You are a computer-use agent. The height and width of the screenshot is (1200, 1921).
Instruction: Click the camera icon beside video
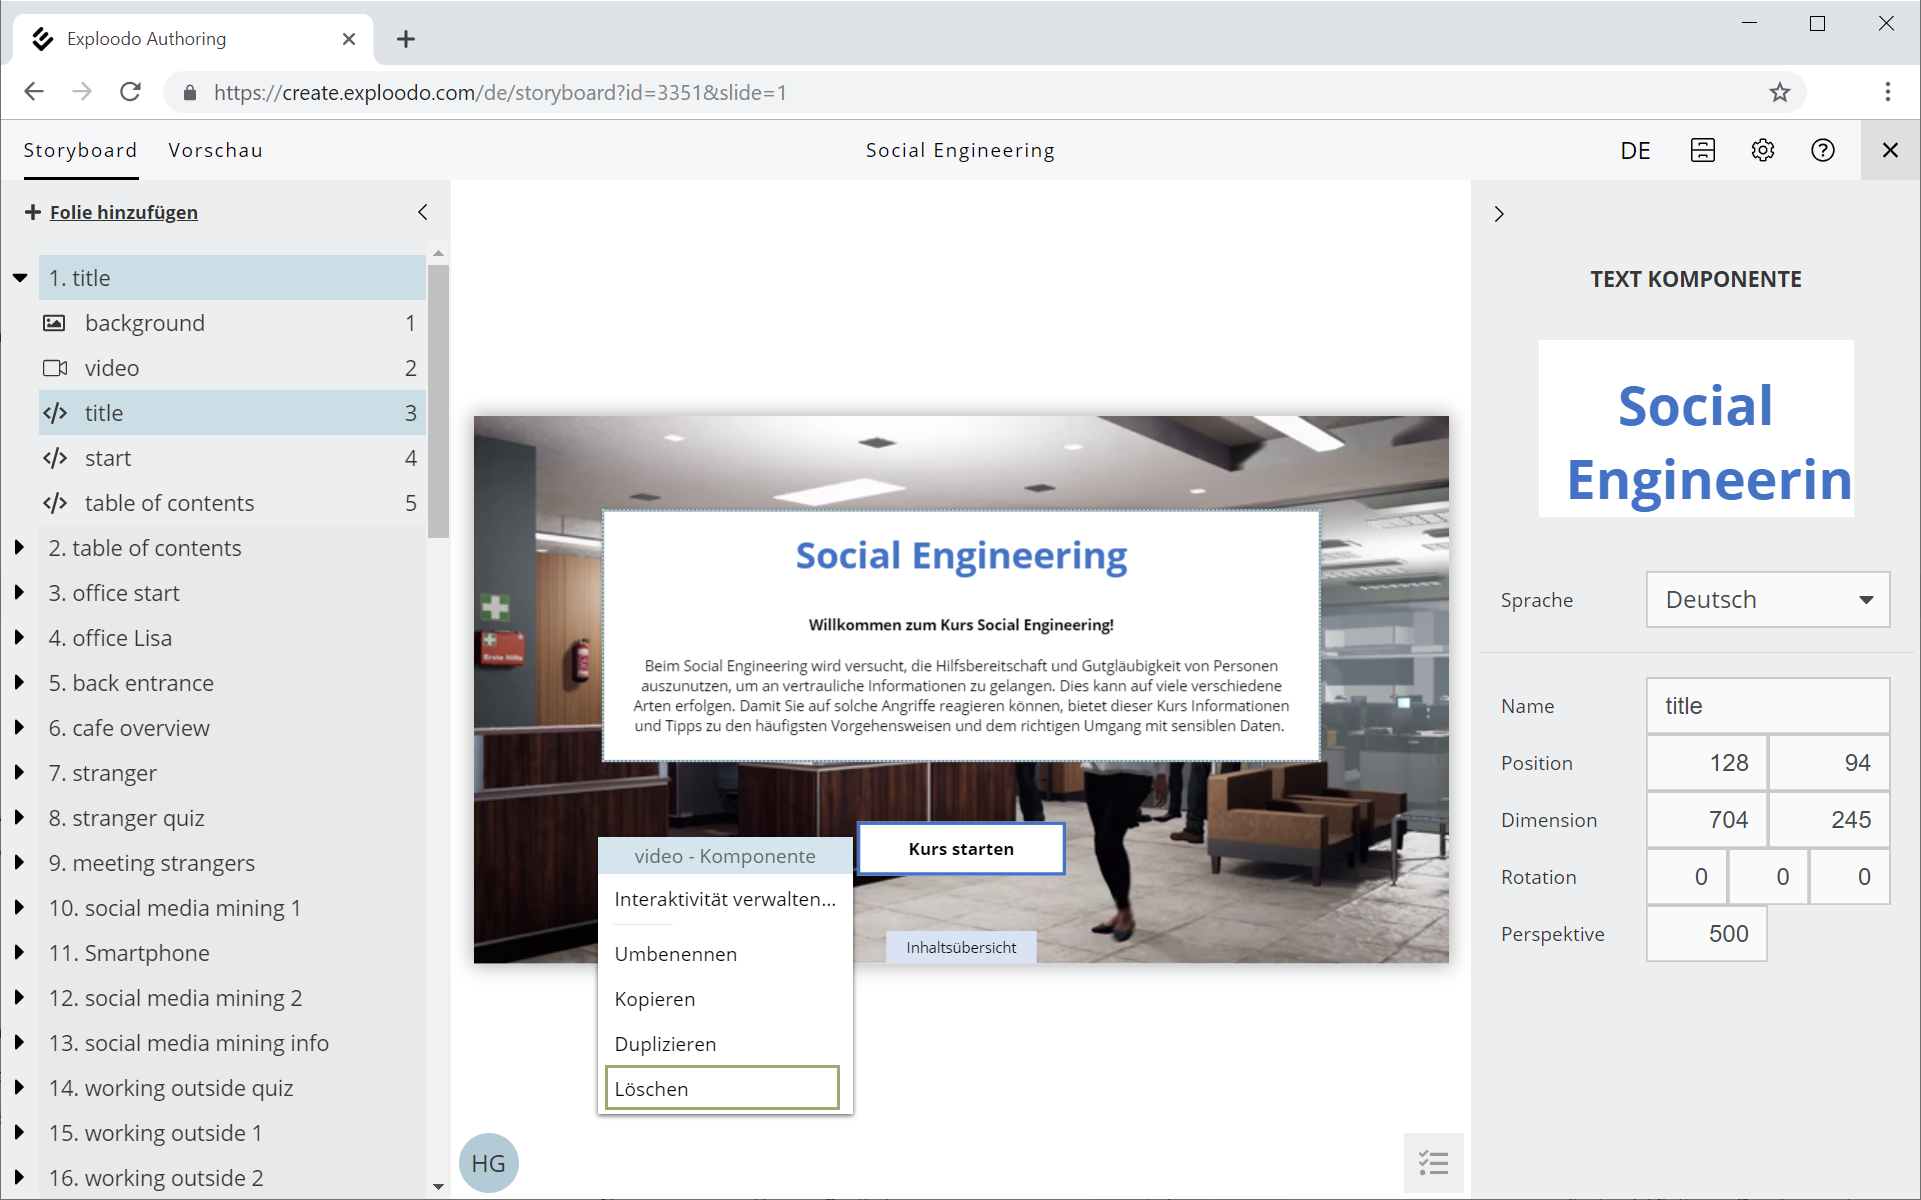click(55, 368)
